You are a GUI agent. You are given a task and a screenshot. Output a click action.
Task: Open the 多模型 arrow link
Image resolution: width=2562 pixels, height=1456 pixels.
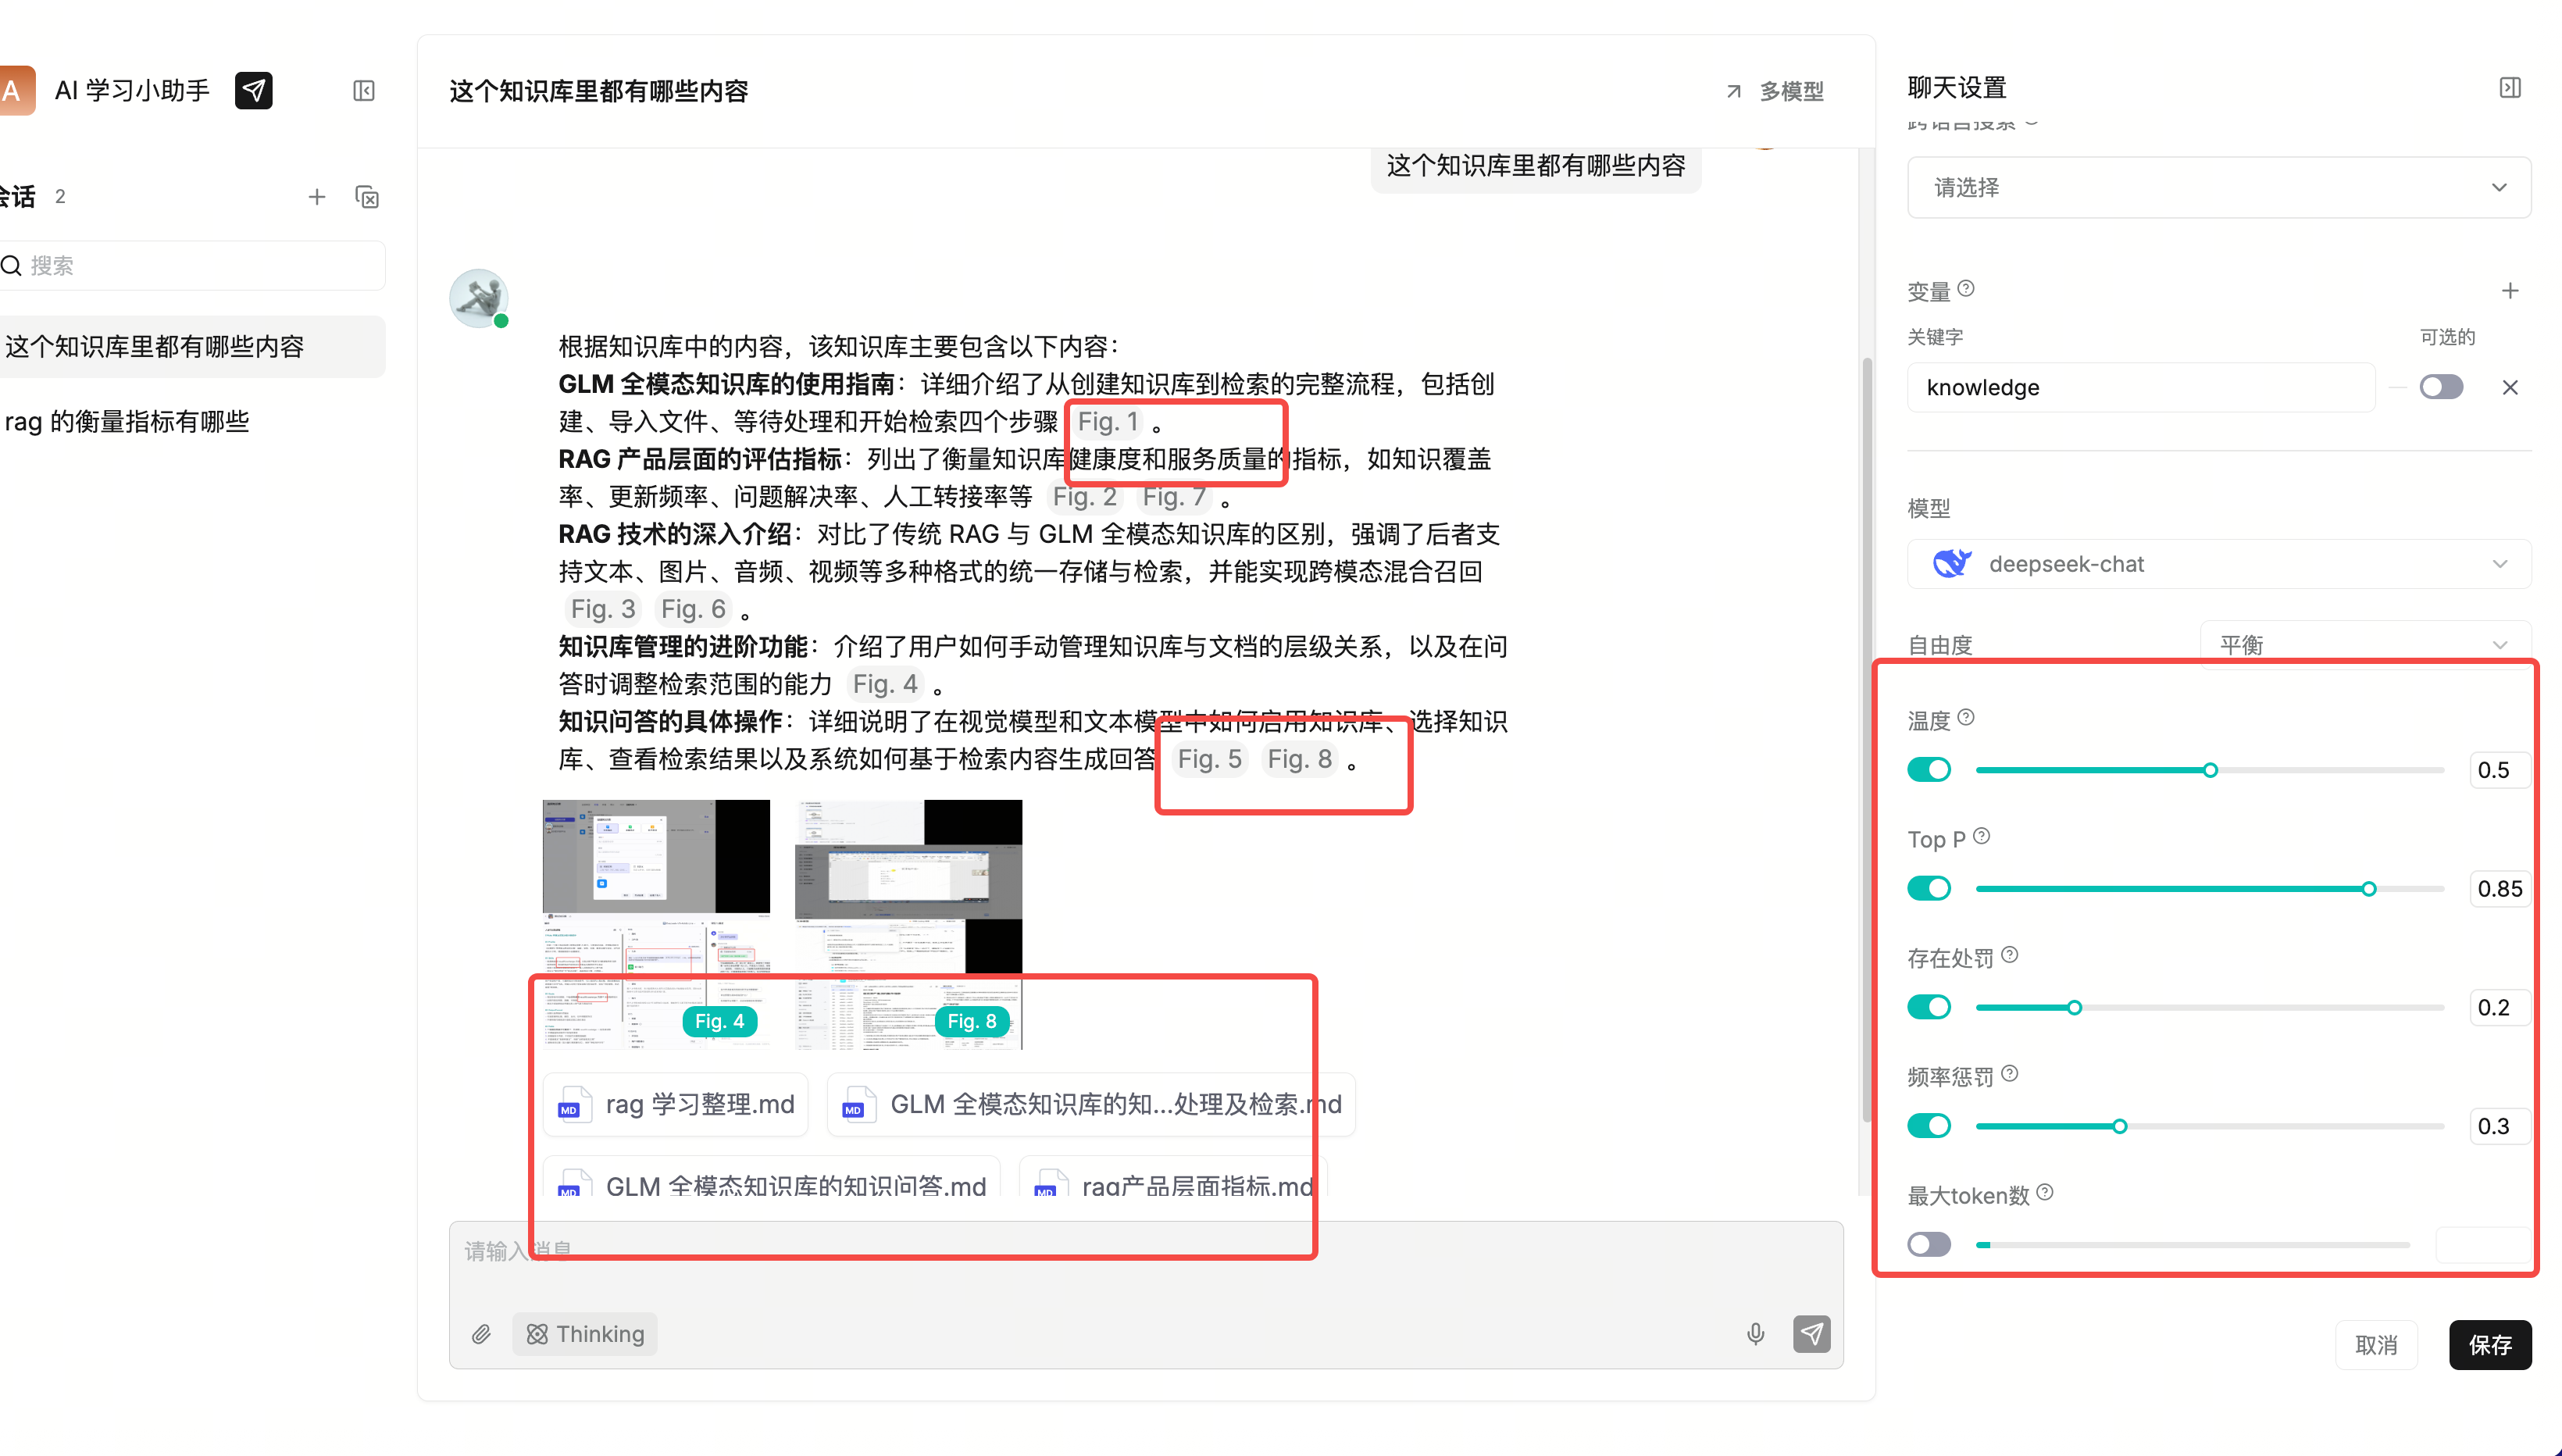coord(1775,92)
